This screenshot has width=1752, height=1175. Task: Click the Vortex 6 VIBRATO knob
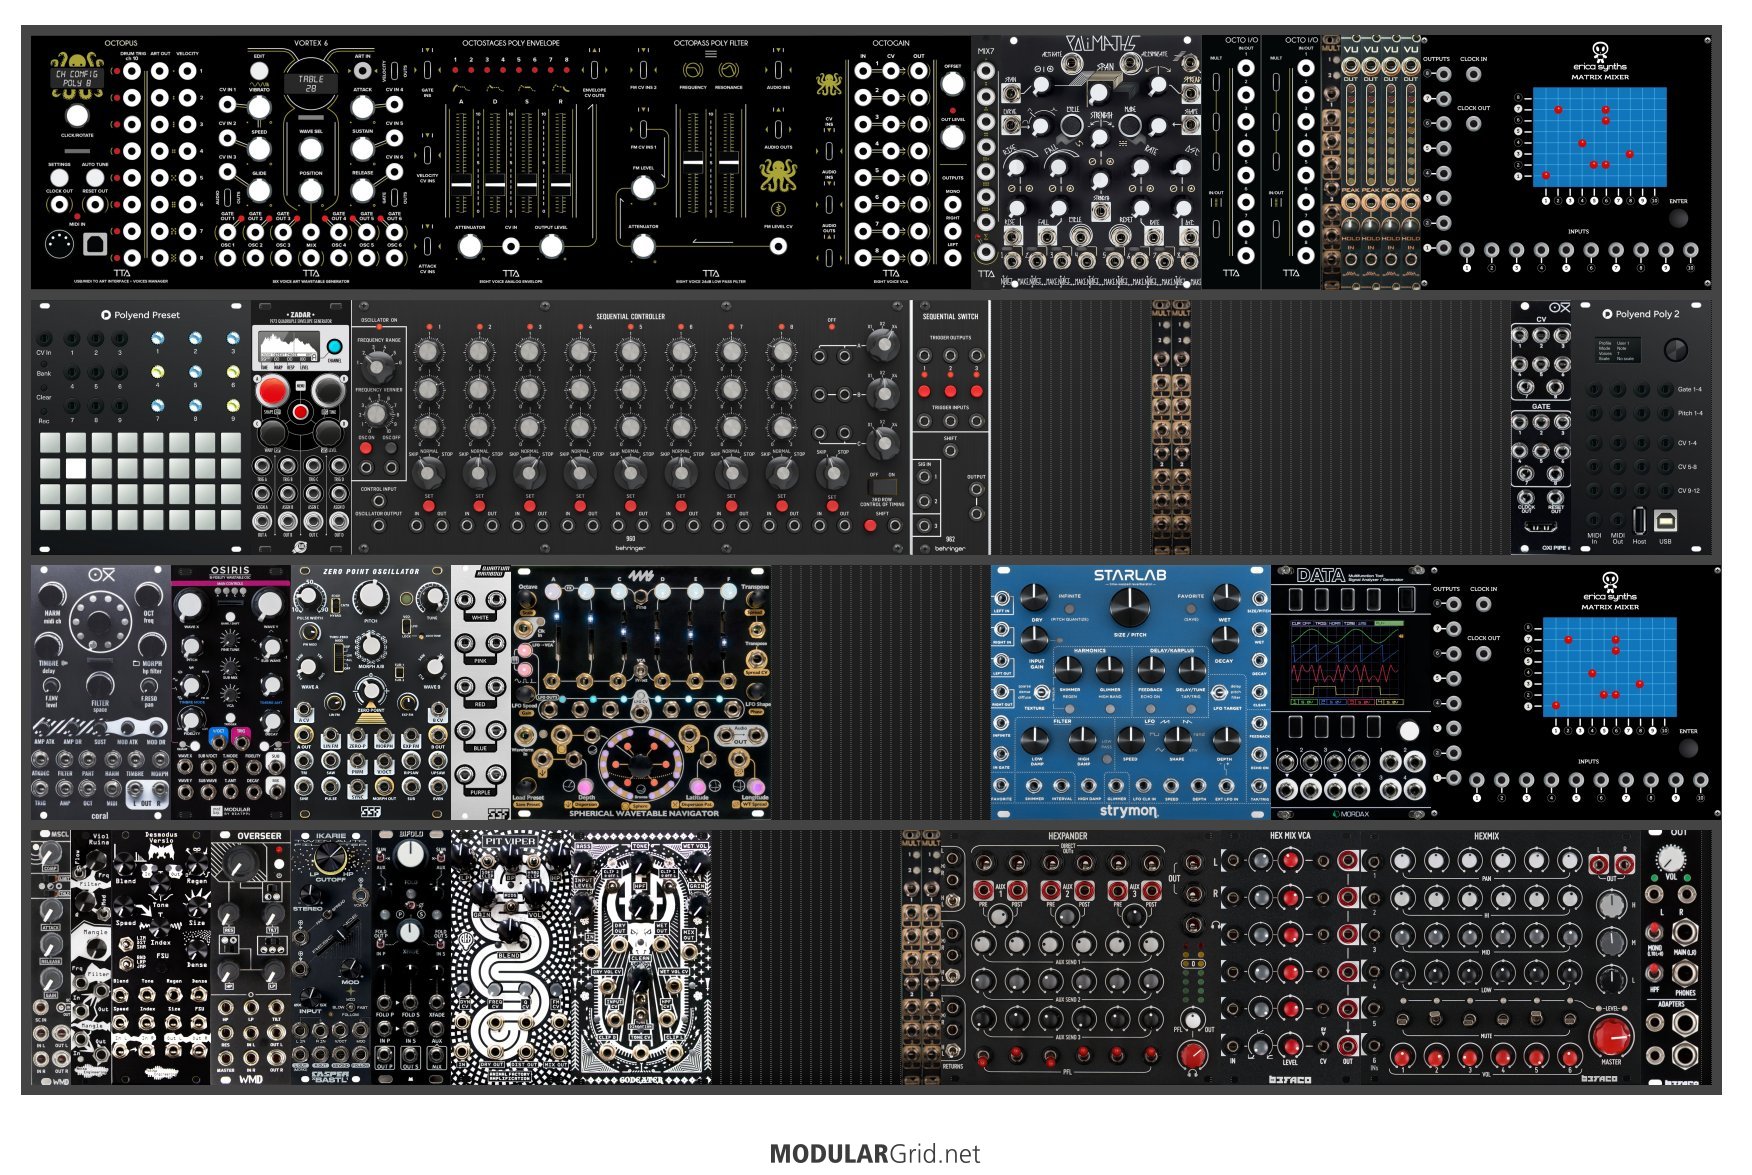coord(259,108)
